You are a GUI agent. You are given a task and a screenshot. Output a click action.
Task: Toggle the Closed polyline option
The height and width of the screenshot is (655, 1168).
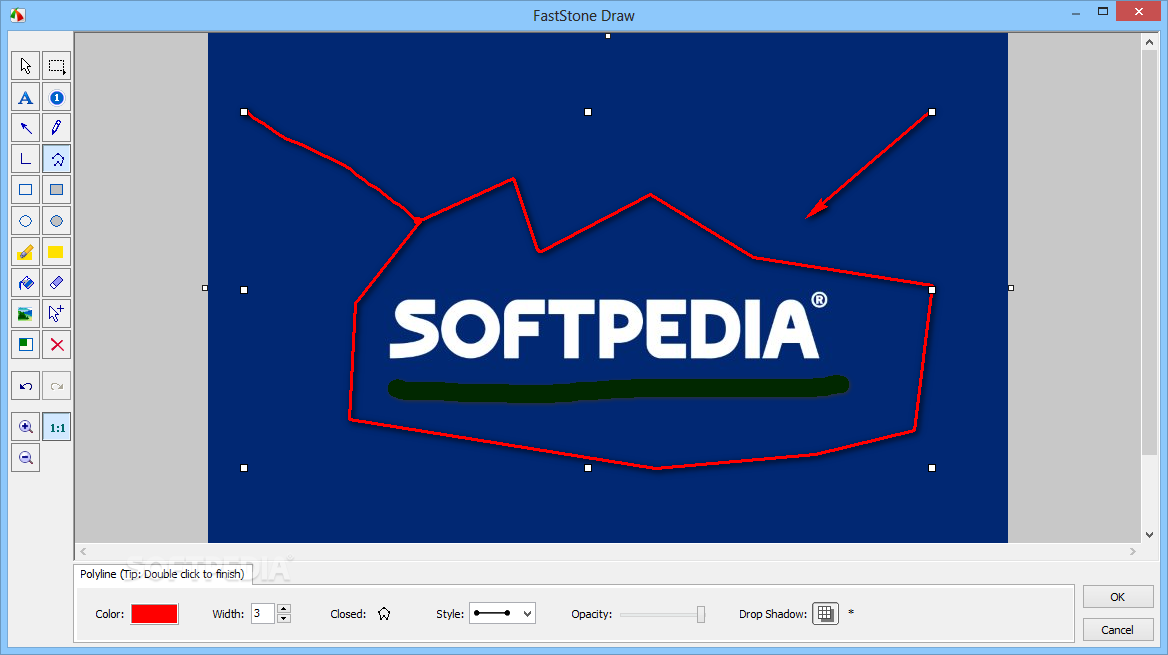point(384,613)
